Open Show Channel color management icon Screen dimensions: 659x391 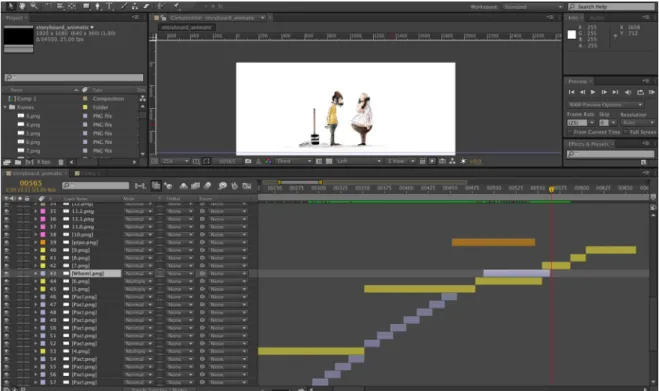coord(268,161)
